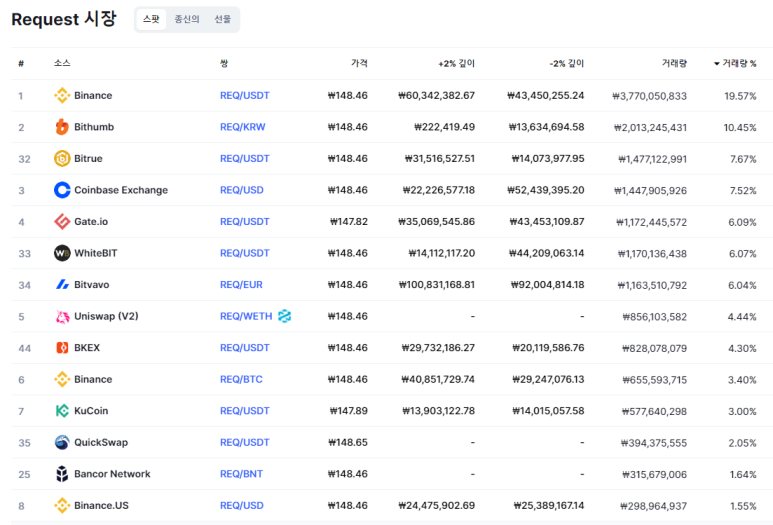This screenshot has width=773, height=525.
Task: Click the Gate.io logo icon
Action: tap(62, 221)
